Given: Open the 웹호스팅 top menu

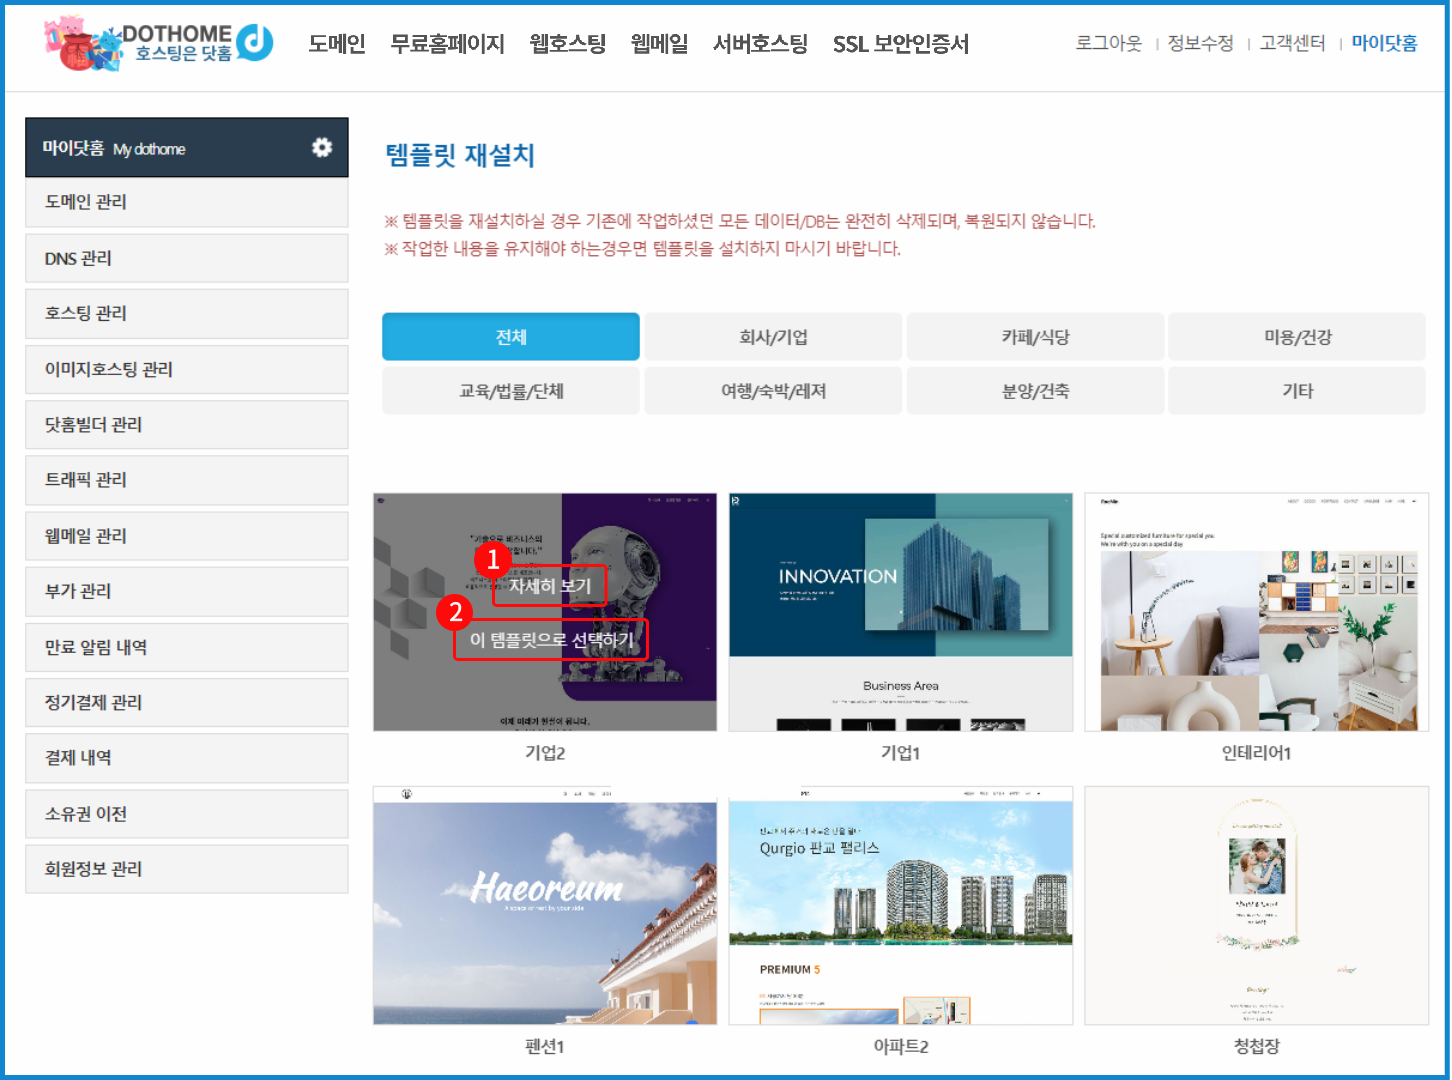Looking at the screenshot, I should point(567,44).
